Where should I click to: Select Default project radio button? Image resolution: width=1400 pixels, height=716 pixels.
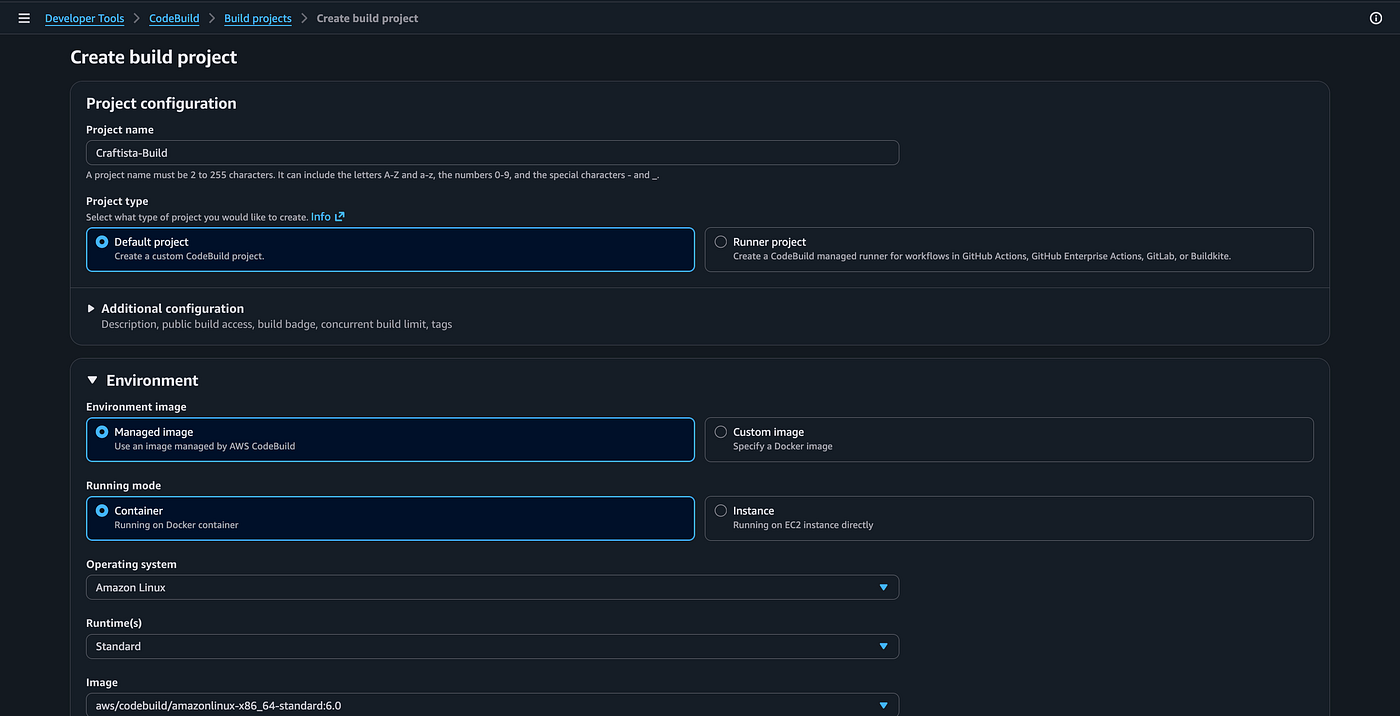pos(102,242)
